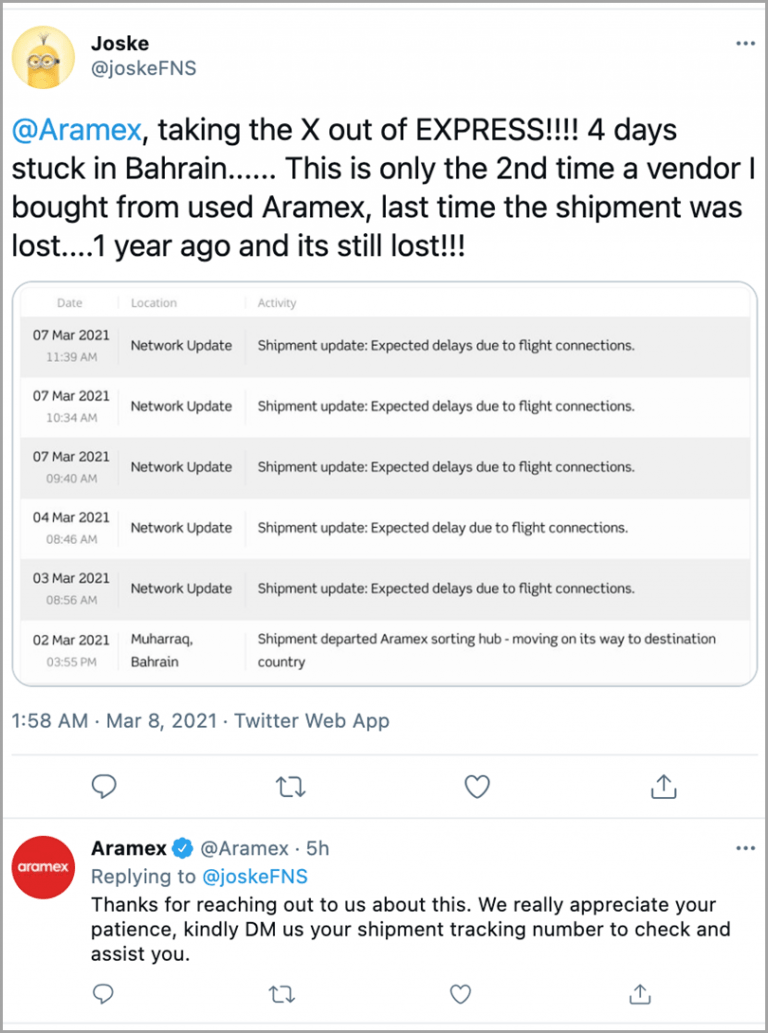
Task: Open the tweet timestamp 1:58 AM Mar 8, 2021
Action: coord(117,720)
